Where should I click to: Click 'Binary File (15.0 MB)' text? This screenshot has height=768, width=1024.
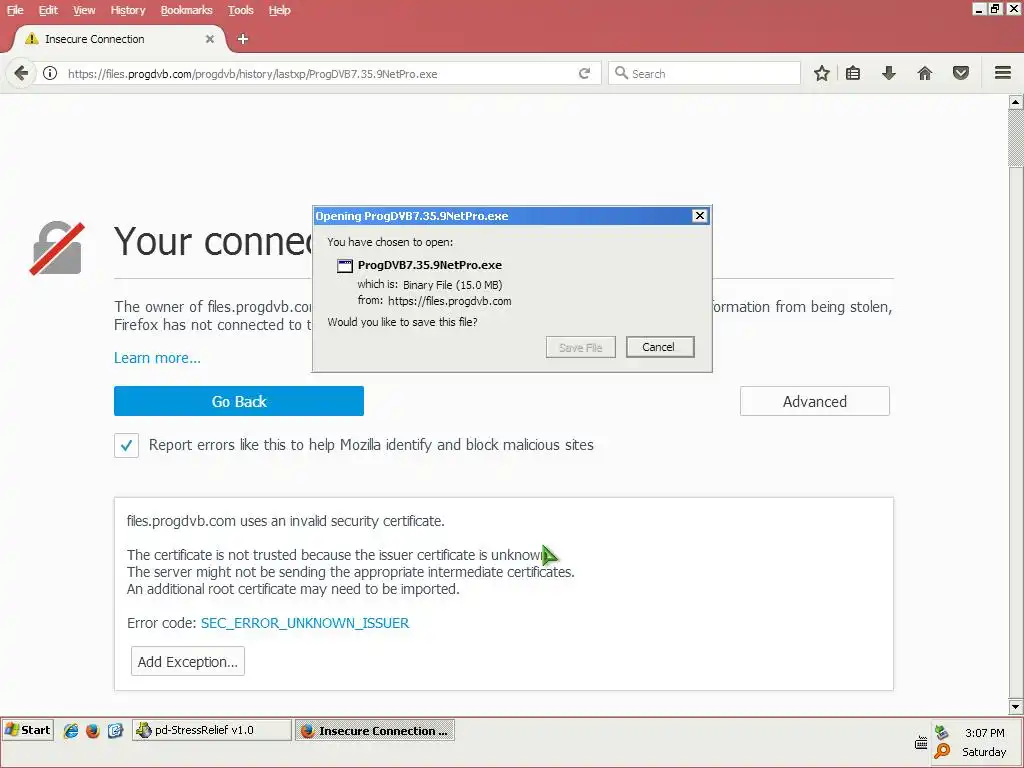[453, 285]
